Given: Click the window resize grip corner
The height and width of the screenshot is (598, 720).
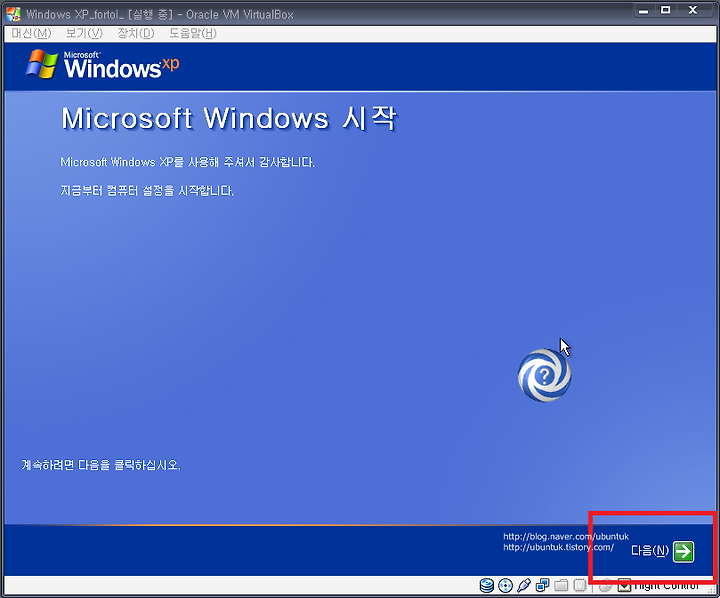Looking at the screenshot, I should (713, 589).
